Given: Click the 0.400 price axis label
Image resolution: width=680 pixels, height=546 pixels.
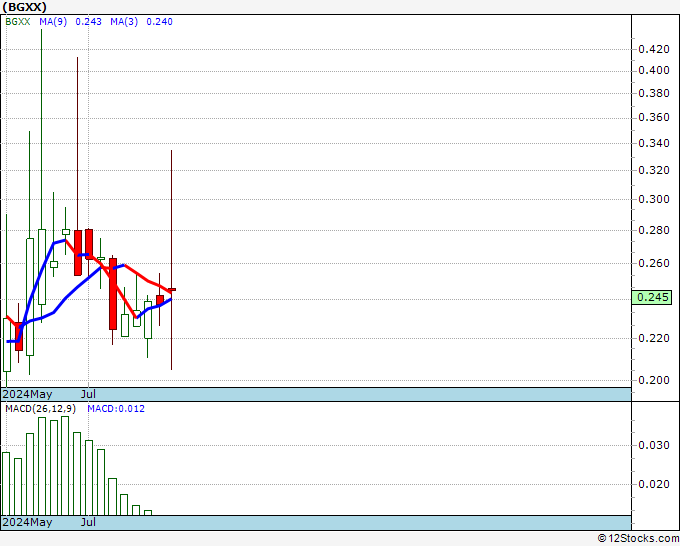Looking at the screenshot, I should click(x=654, y=70).
